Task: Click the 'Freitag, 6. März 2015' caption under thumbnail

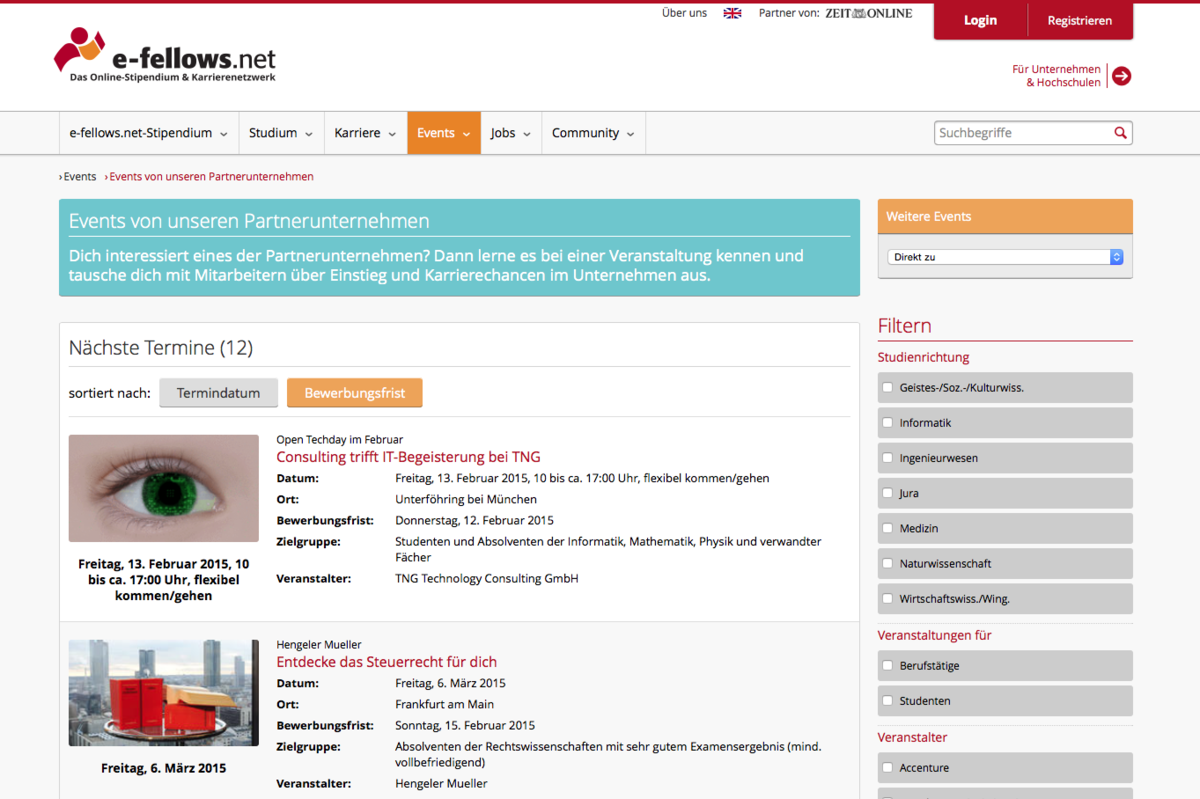Action: (164, 768)
